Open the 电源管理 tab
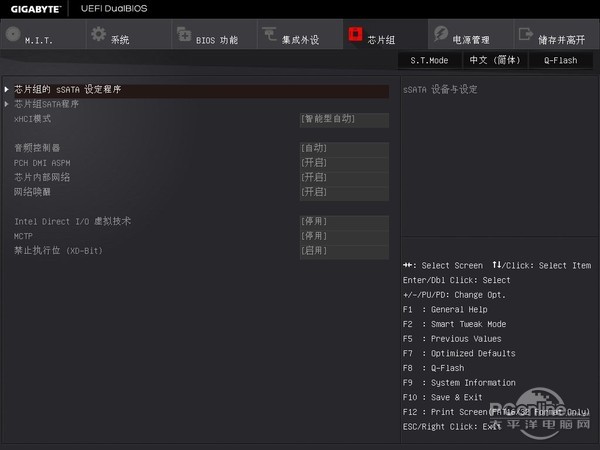This screenshot has height=450, width=600. (x=471, y=34)
